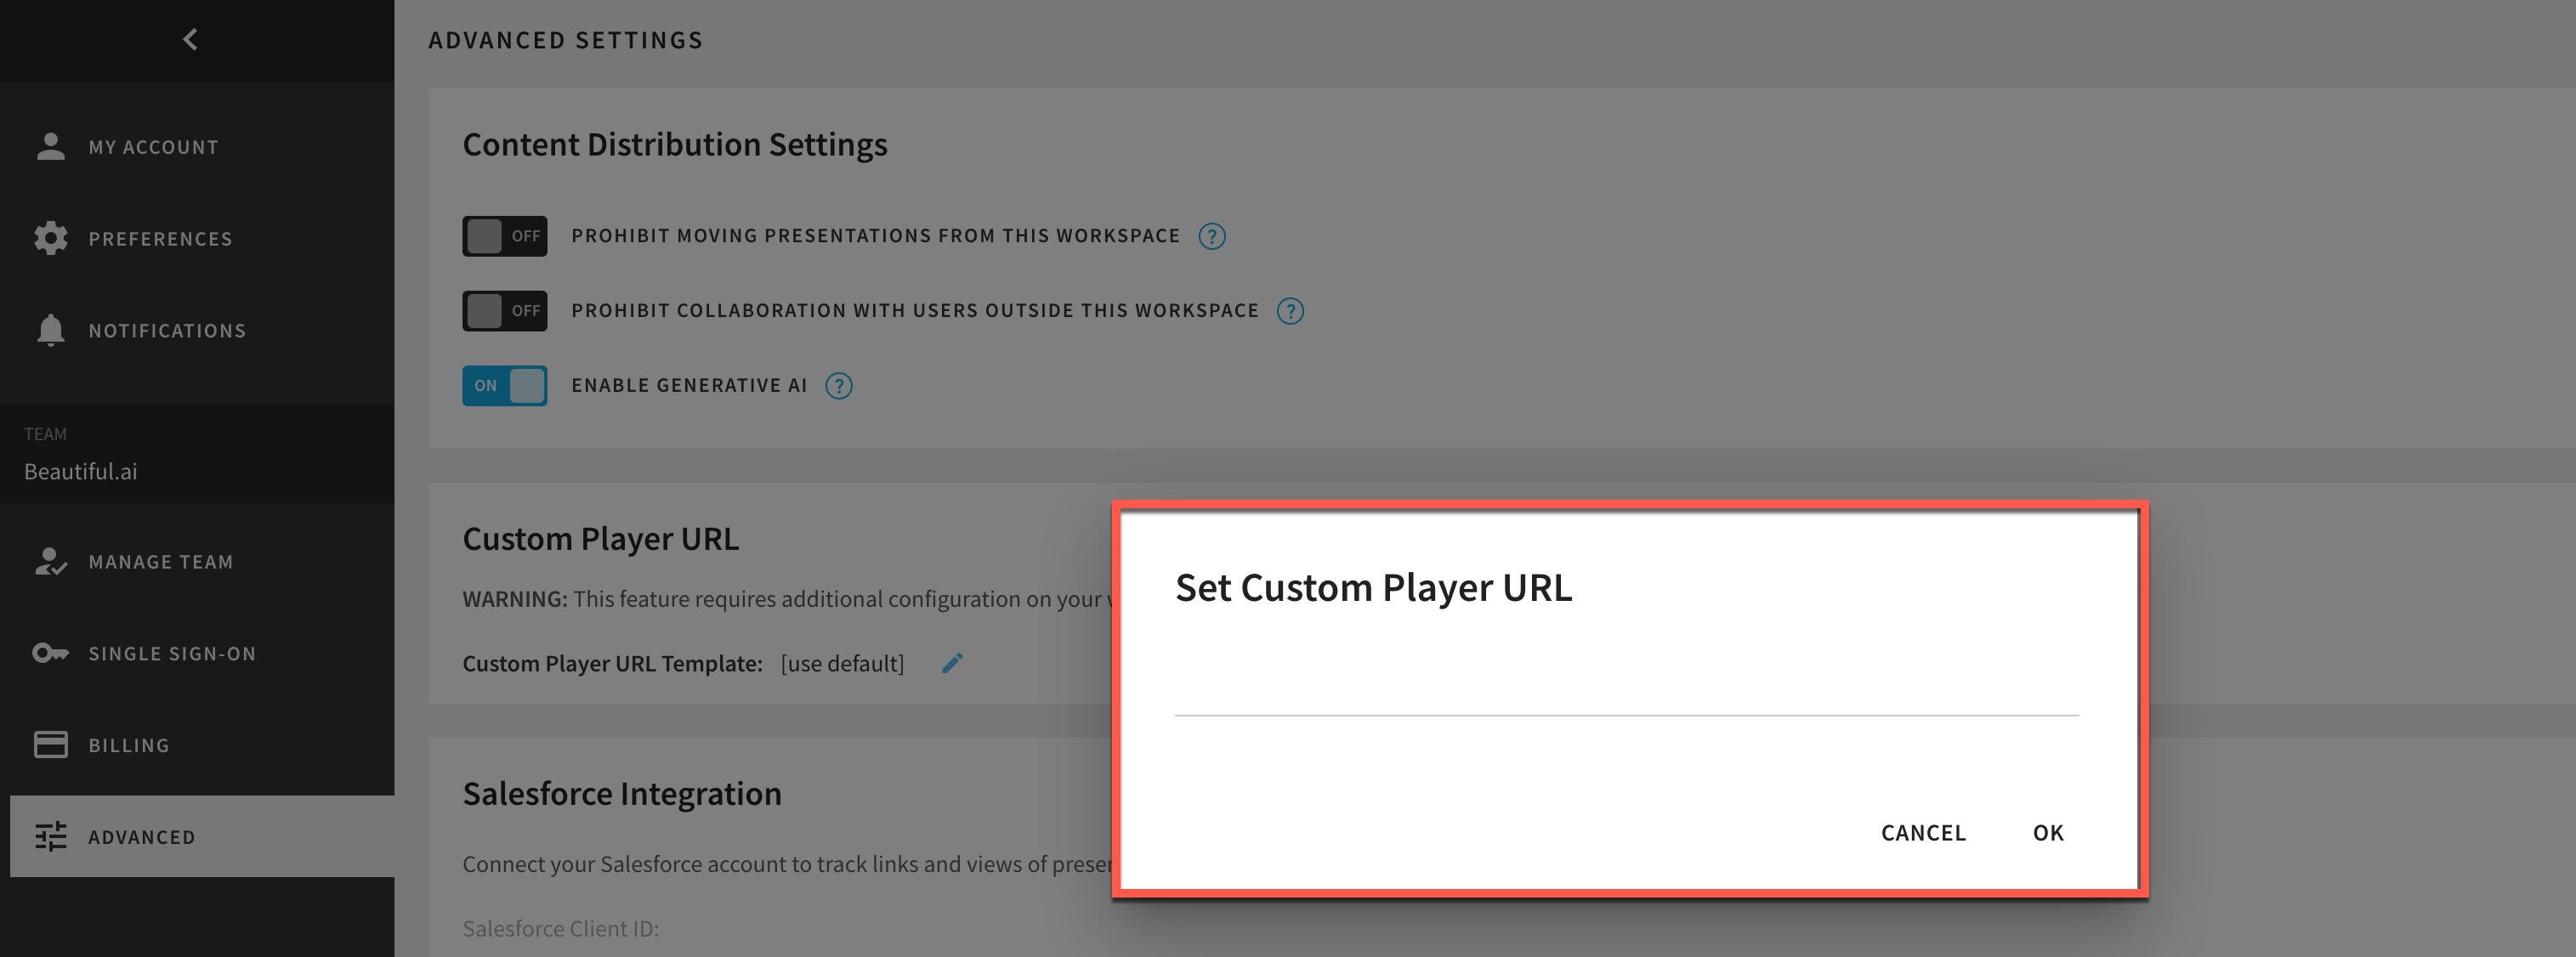Open help tooltip for Prohibit Moving Presentations
2576x957 pixels.
pos(1212,236)
